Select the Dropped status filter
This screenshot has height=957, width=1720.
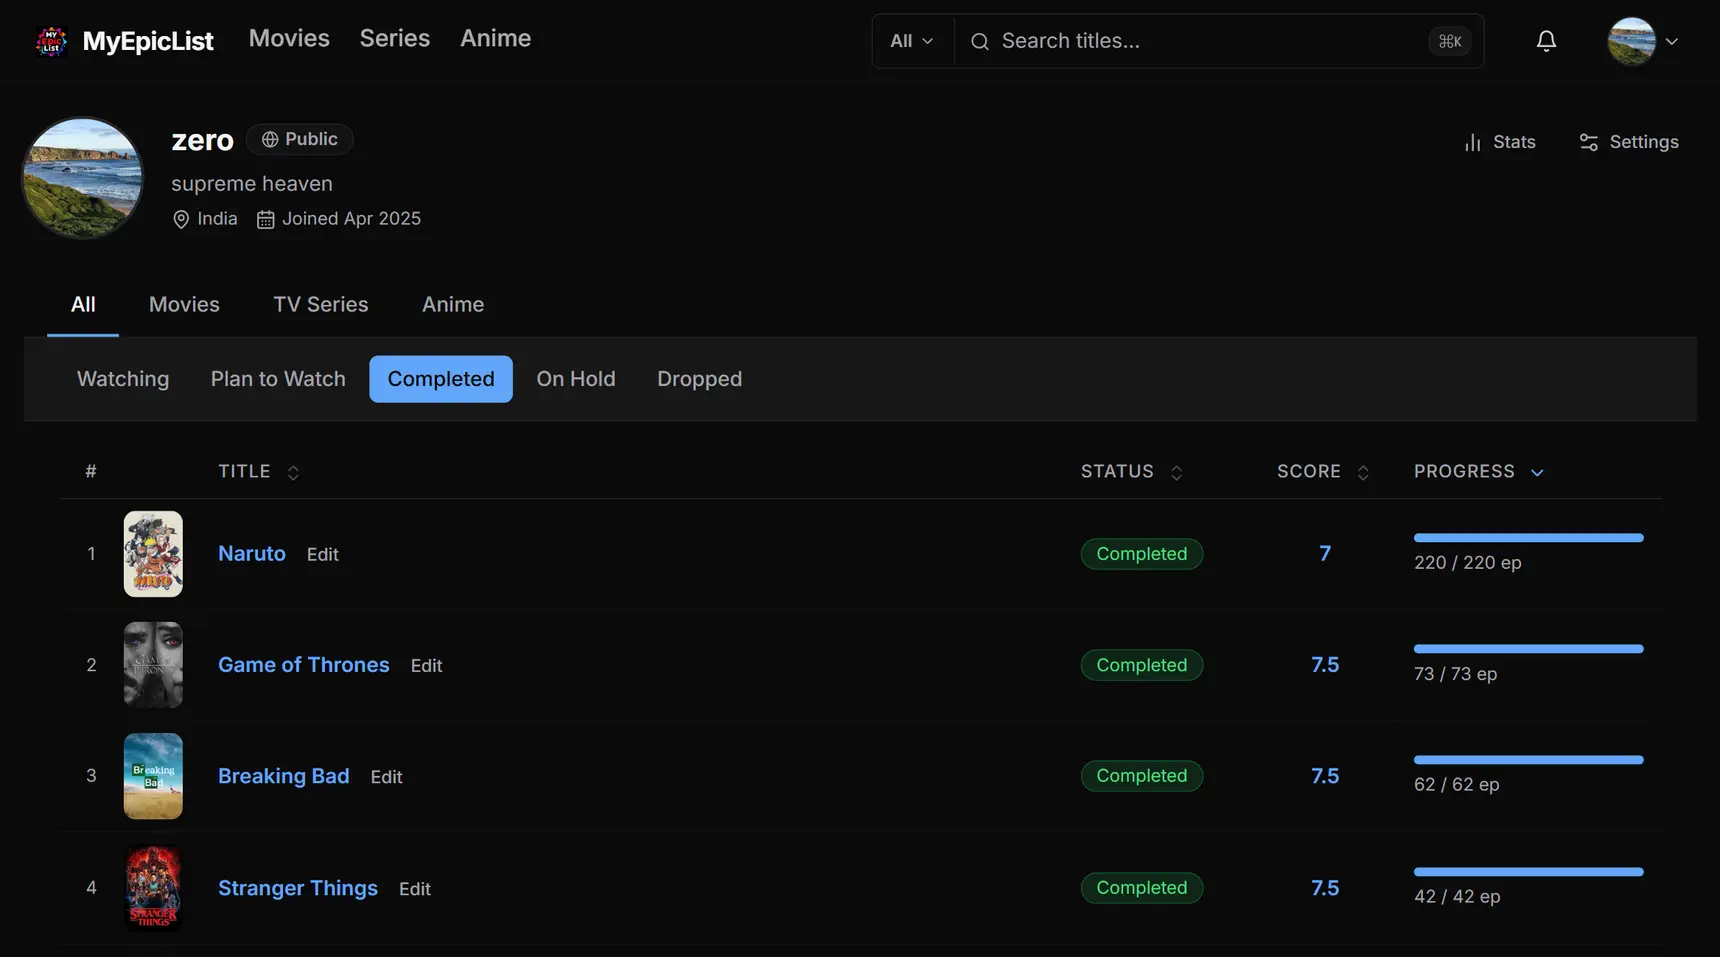click(700, 379)
